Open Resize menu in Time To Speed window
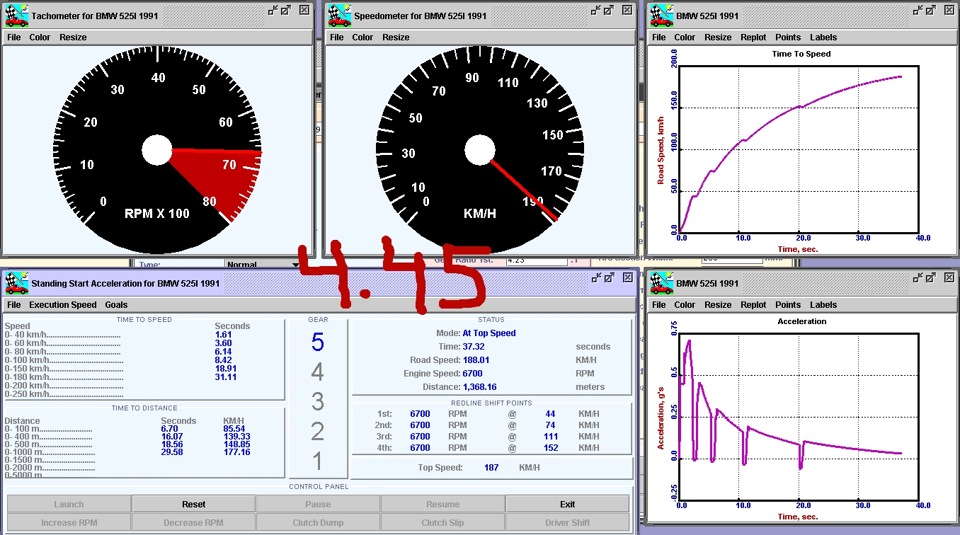960x535 pixels. coord(718,37)
